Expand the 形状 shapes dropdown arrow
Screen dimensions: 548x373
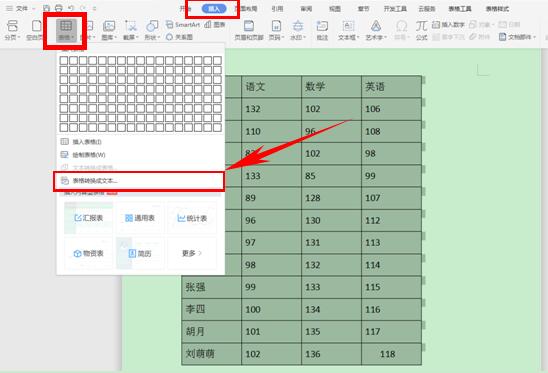158,37
